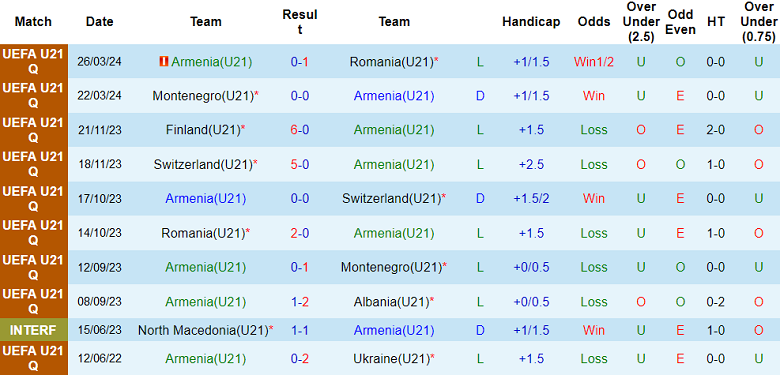Open the 0-0 result on 22/03/24
Screen dimensions: 780x375
[x=299, y=96]
